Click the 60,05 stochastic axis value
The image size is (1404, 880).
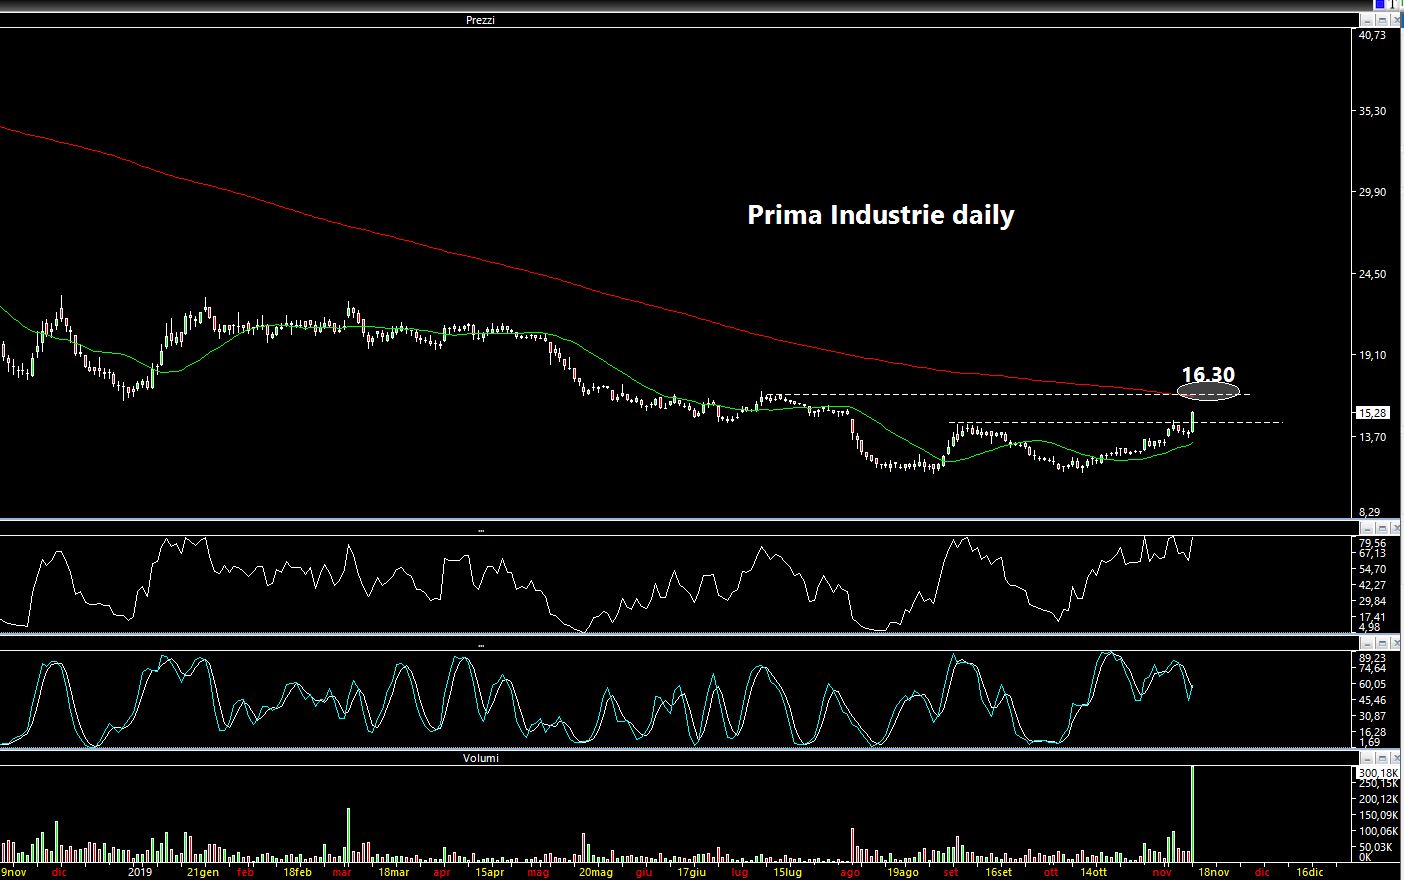[x=1373, y=685]
